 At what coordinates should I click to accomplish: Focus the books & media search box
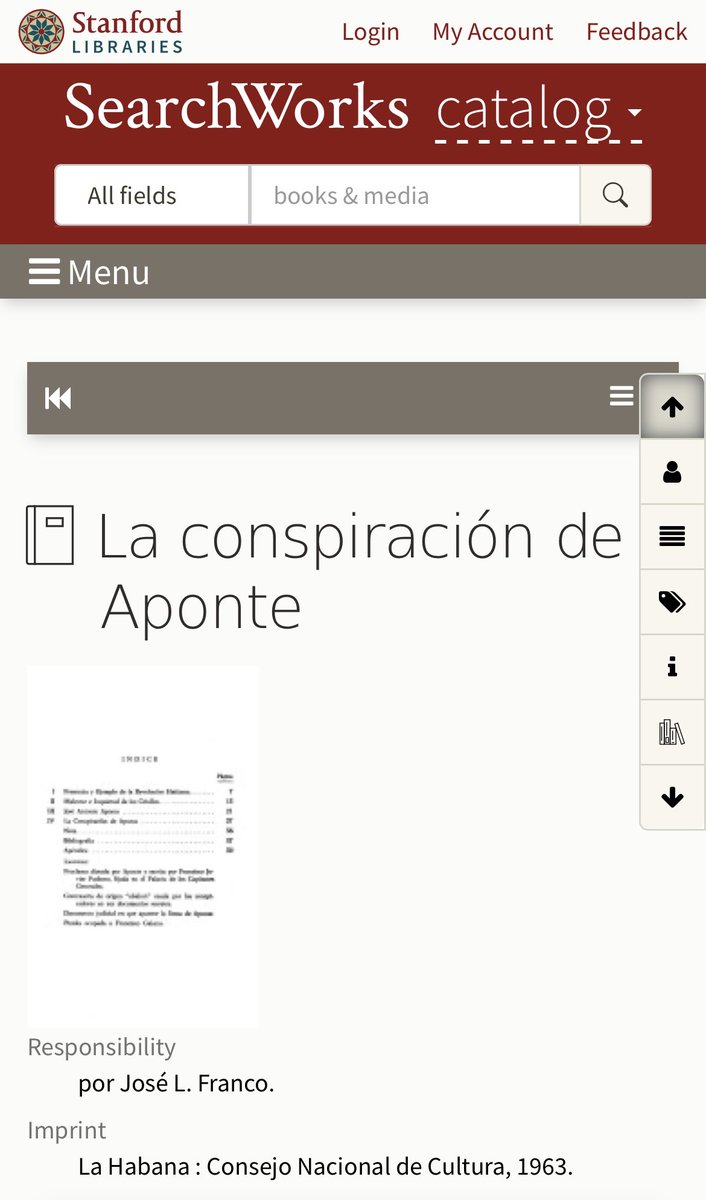(x=415, y=195)
